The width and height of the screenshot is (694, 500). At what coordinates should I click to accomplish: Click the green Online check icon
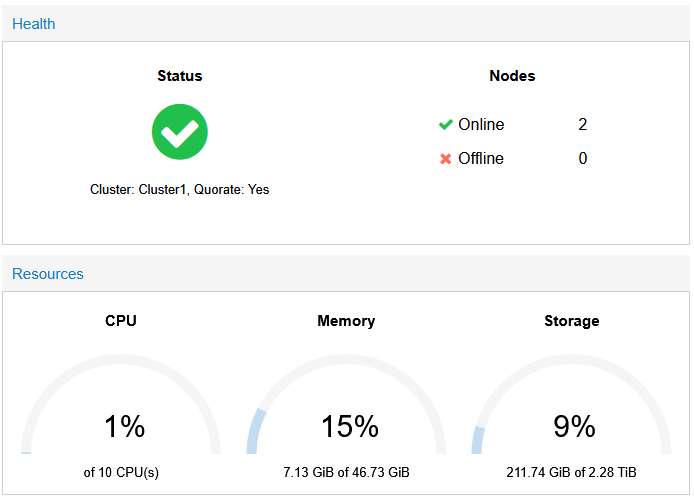(x=445, y=125)
